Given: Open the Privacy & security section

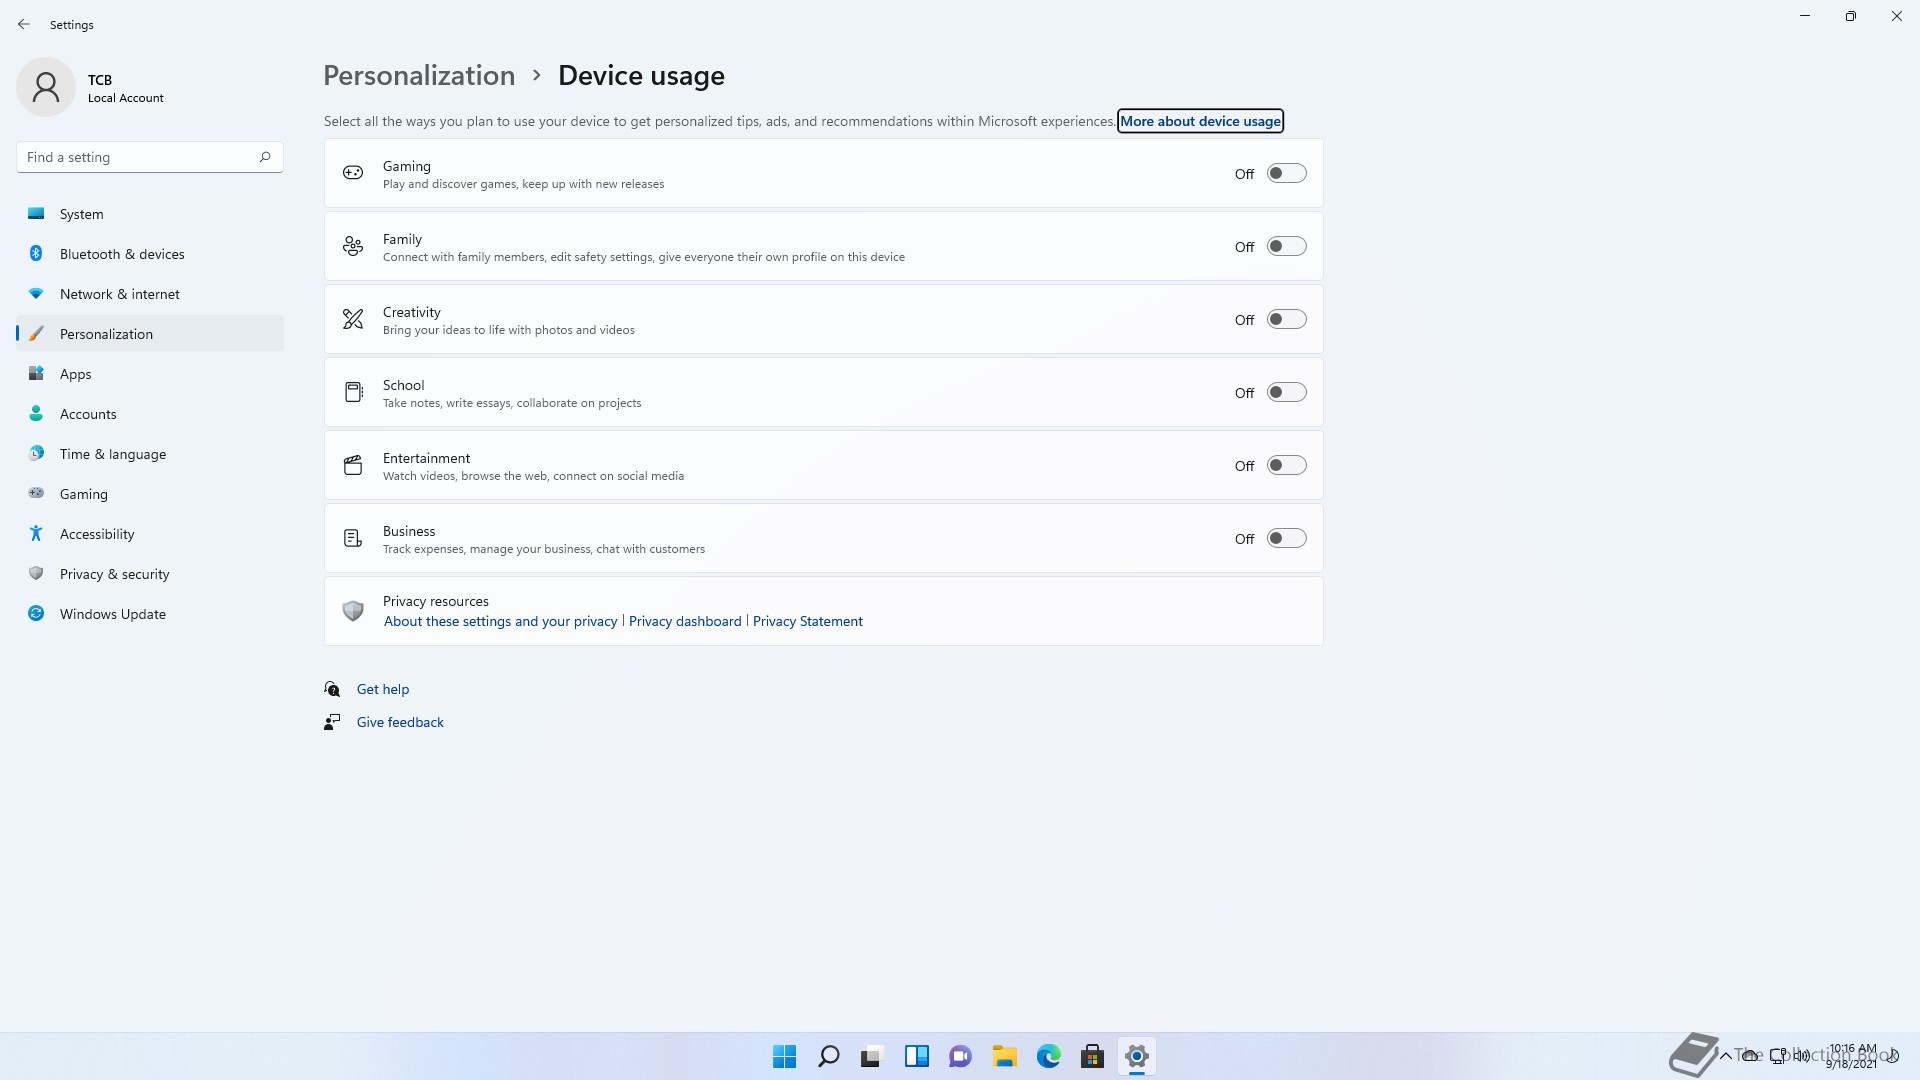Looking at the screenshot, I should (114, 574).
